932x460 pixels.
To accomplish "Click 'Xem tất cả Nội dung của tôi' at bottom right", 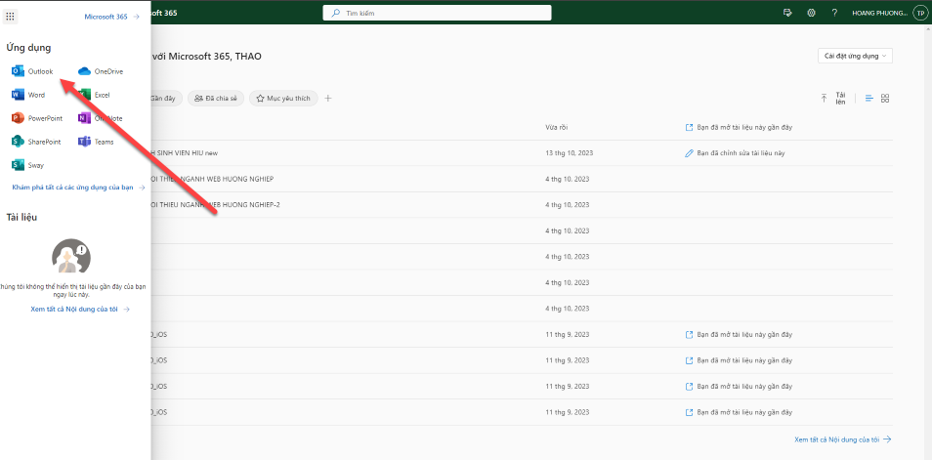I will [843, 440].
